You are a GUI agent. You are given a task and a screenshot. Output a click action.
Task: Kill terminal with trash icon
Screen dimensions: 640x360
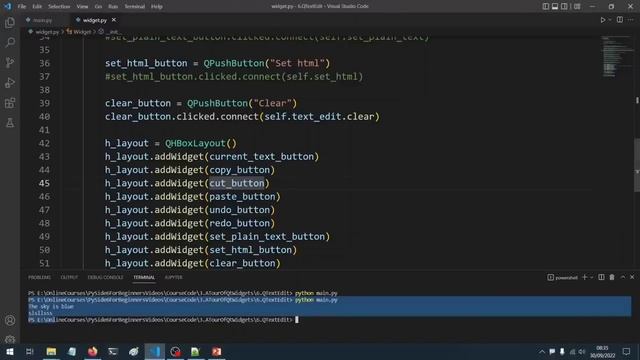[612, 277]
